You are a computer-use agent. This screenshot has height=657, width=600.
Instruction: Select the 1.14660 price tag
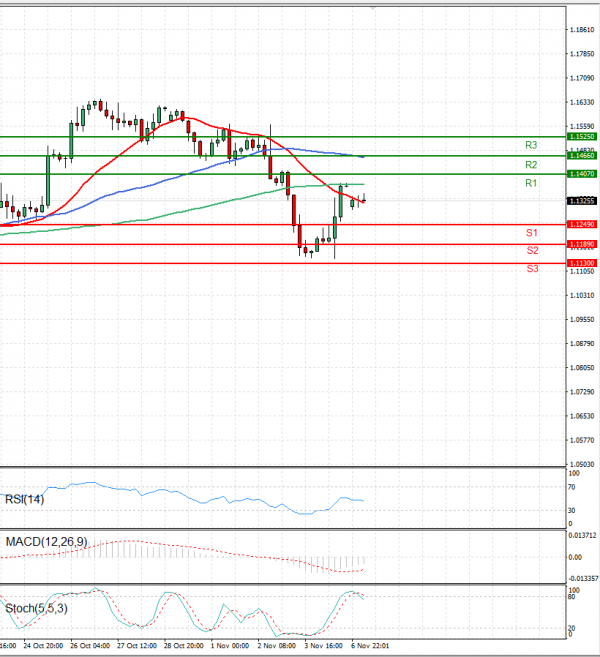[582, 155]
